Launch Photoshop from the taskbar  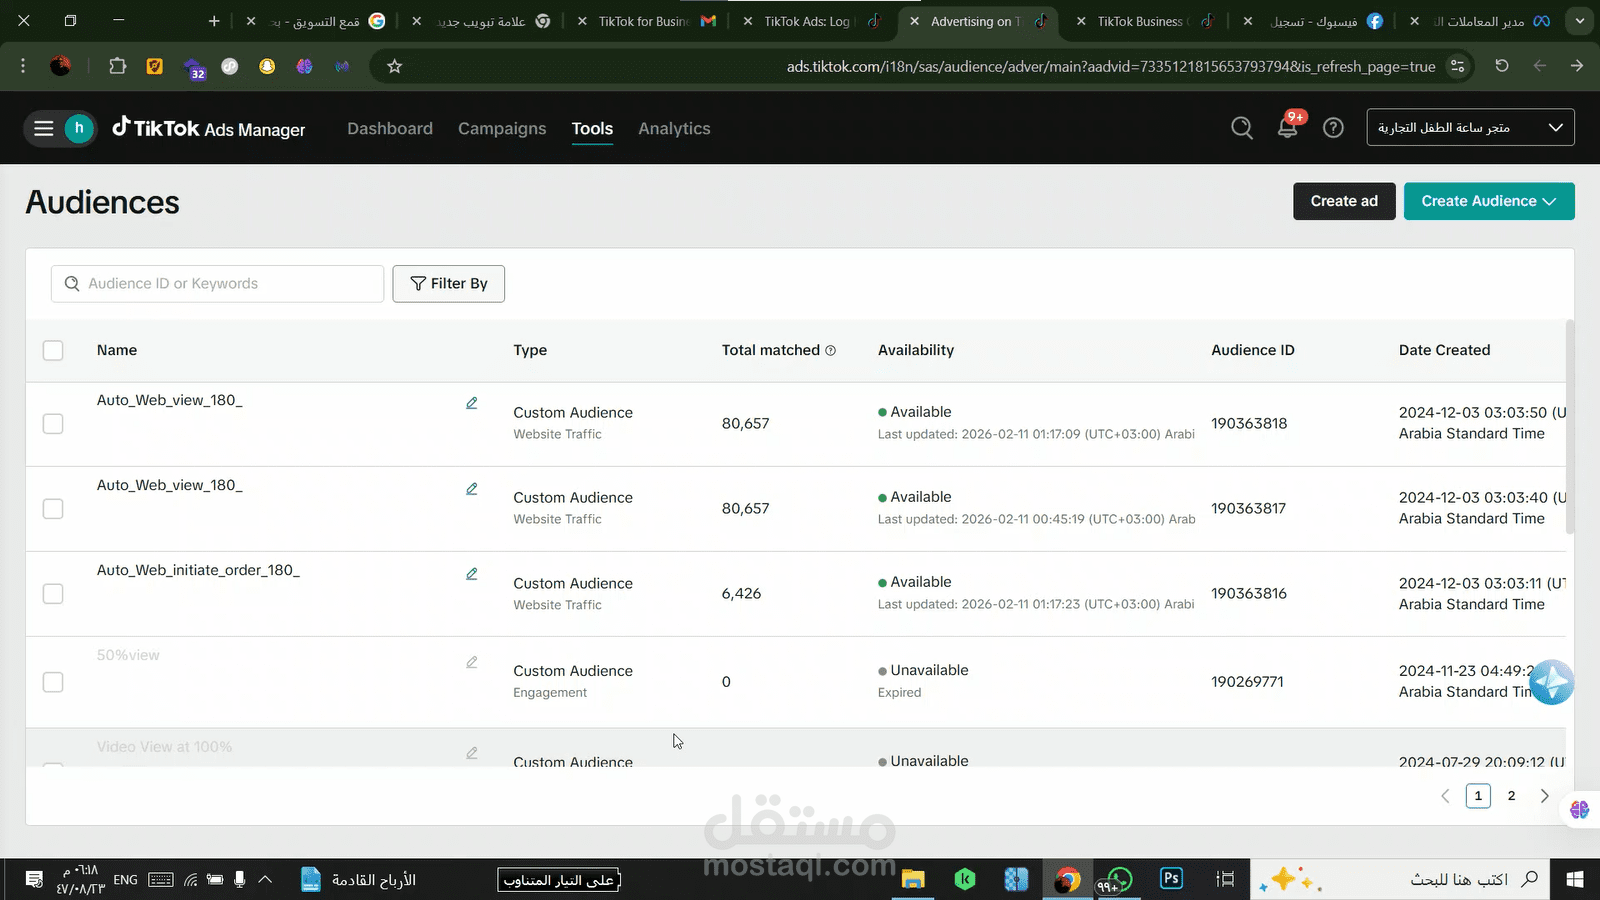(x=1171, y=879)
